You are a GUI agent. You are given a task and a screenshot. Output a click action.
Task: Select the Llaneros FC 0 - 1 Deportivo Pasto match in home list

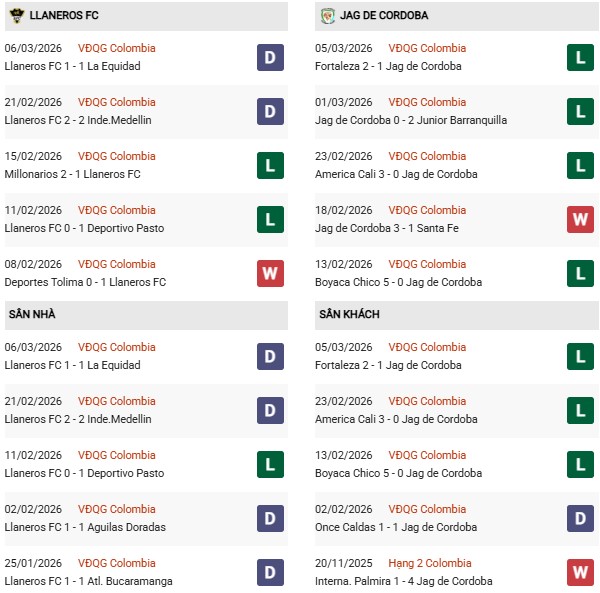(84, 473)
